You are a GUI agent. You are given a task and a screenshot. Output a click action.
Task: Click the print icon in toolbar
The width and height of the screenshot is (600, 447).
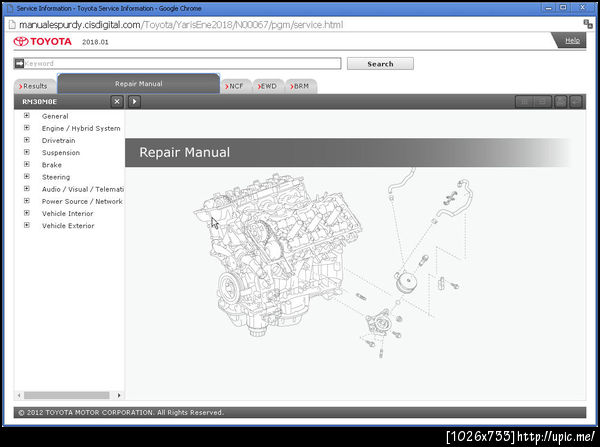coord(561,101)
